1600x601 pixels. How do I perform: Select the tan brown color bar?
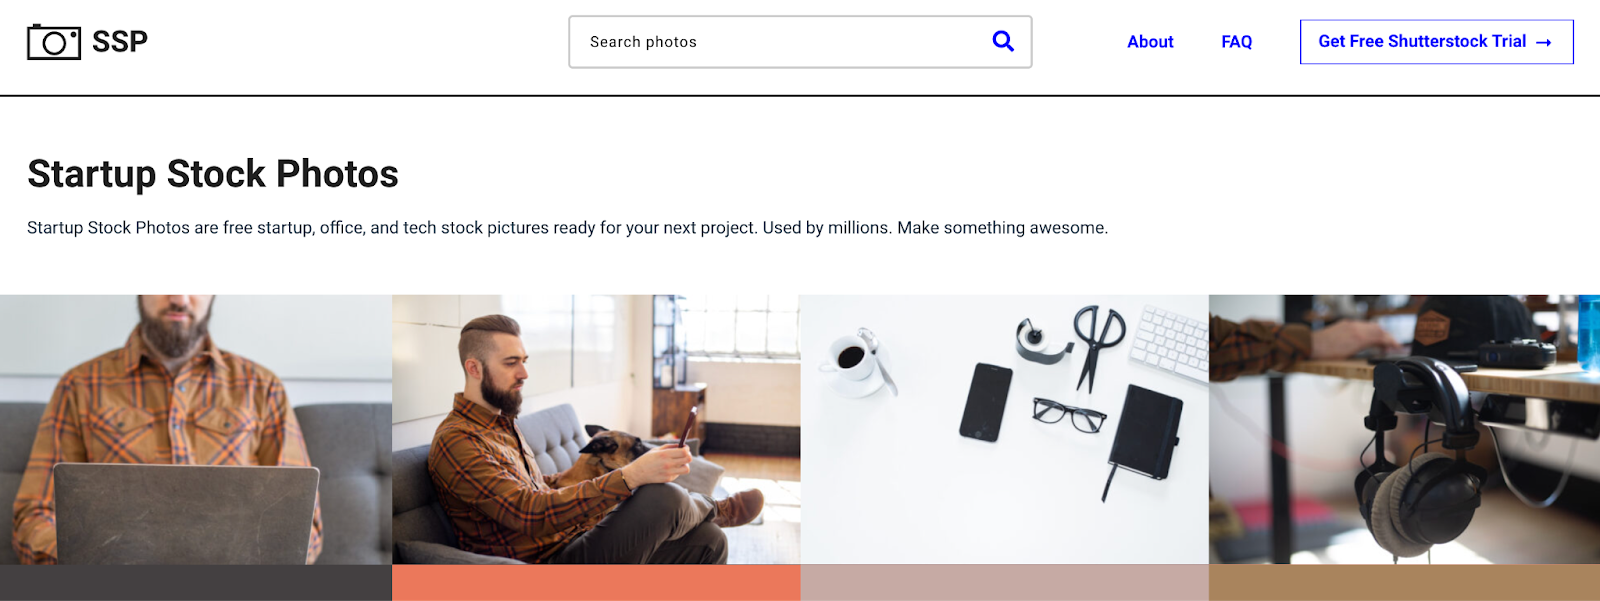click(1404, 583)
